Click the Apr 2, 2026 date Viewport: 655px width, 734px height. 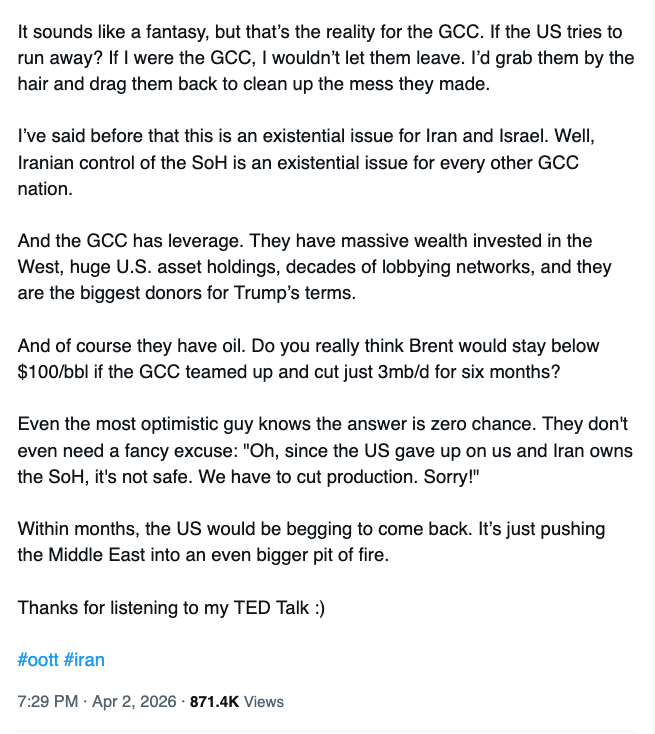click(x=131, y=701)
